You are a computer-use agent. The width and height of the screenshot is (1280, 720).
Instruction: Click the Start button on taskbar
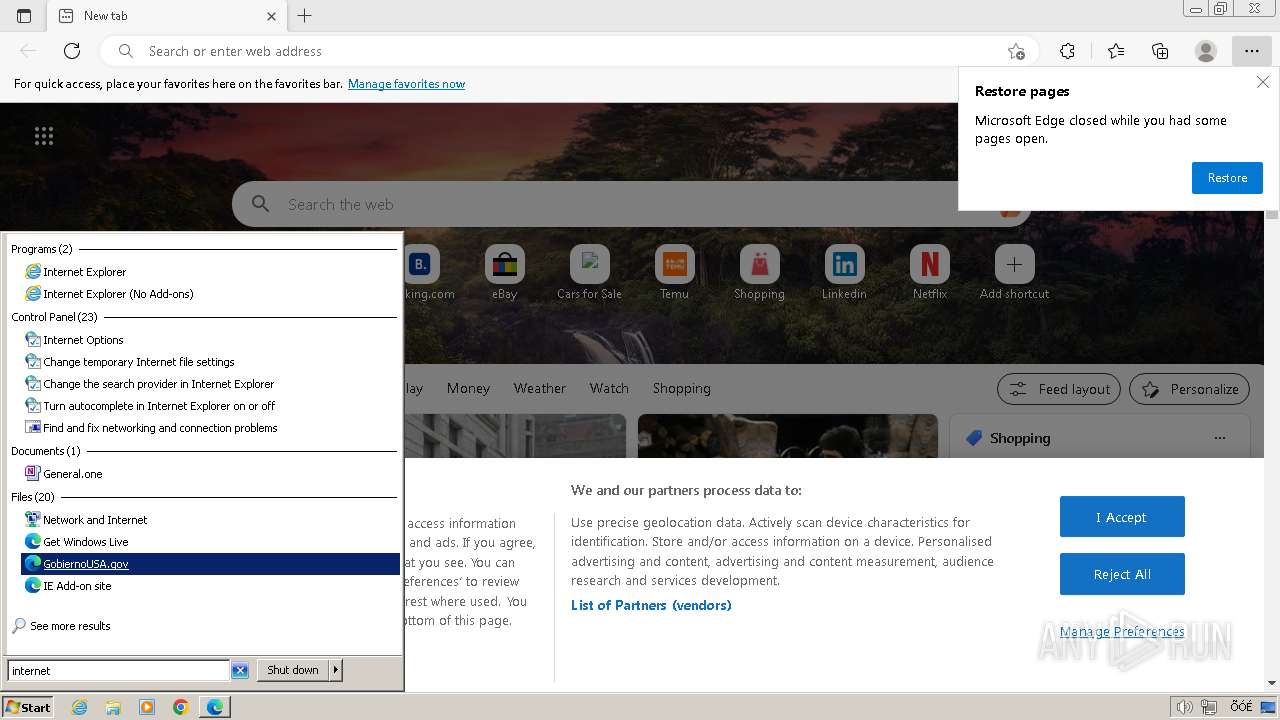pos(28,707)
